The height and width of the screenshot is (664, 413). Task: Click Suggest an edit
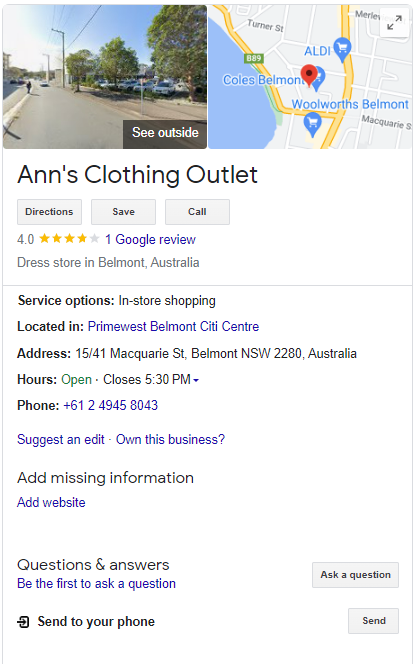coord(61,440)
